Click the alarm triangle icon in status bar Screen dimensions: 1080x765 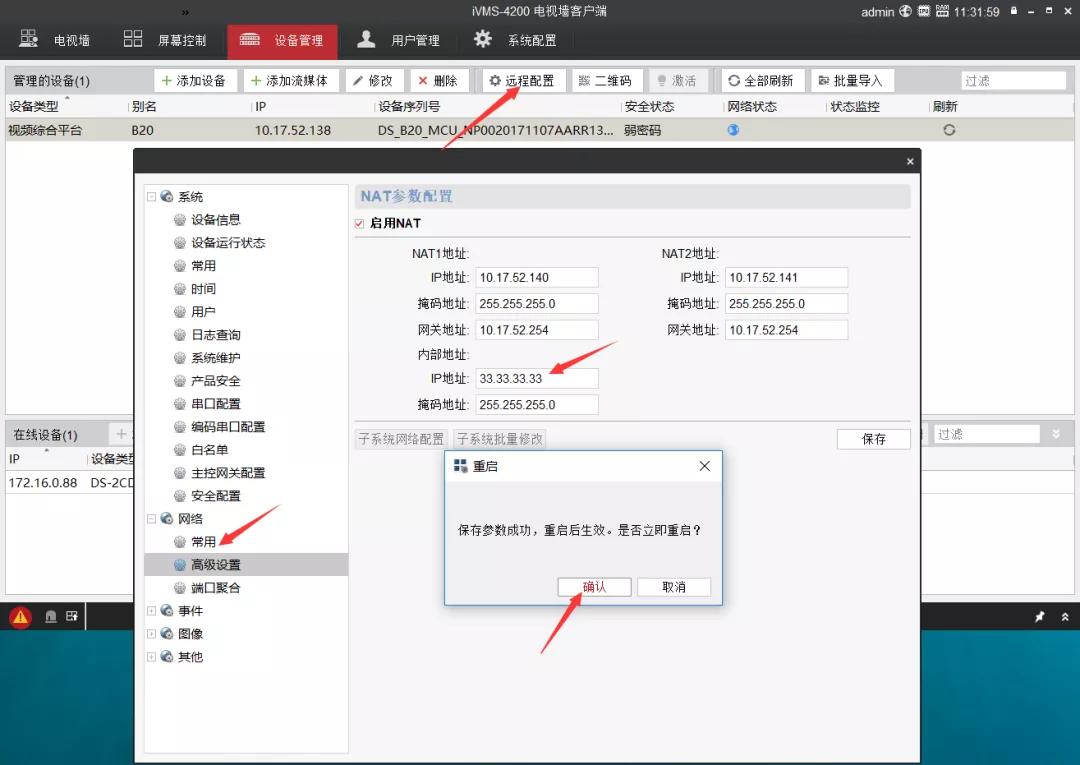[19, 617]
